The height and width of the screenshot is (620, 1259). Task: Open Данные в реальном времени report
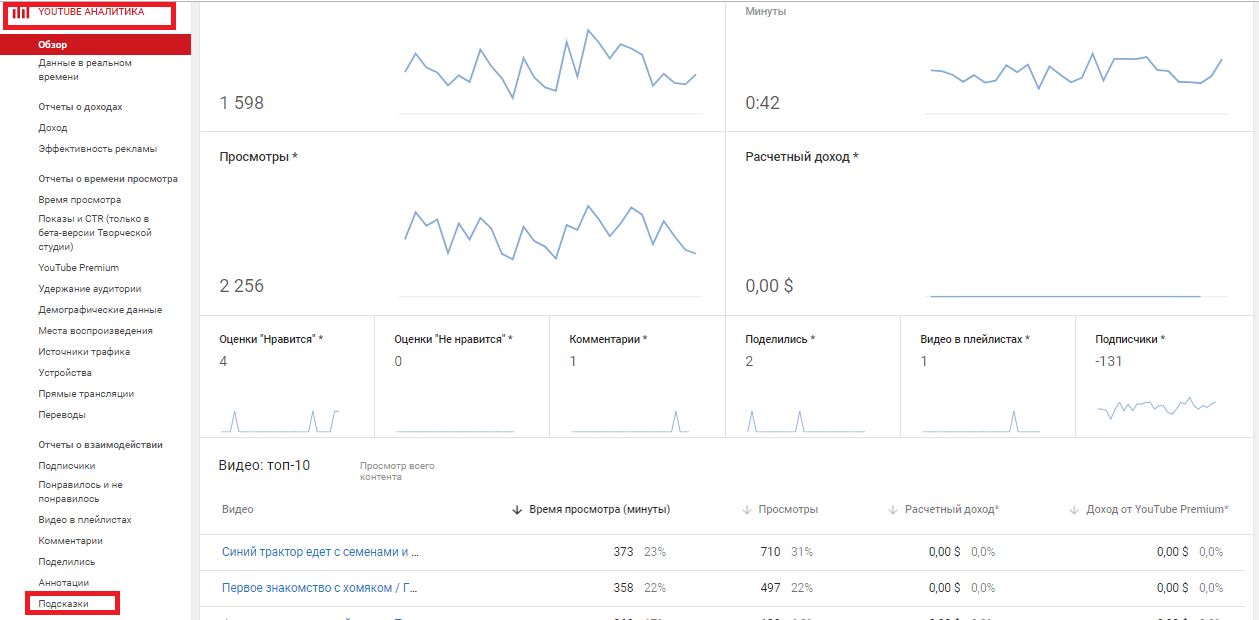(85, 69)
